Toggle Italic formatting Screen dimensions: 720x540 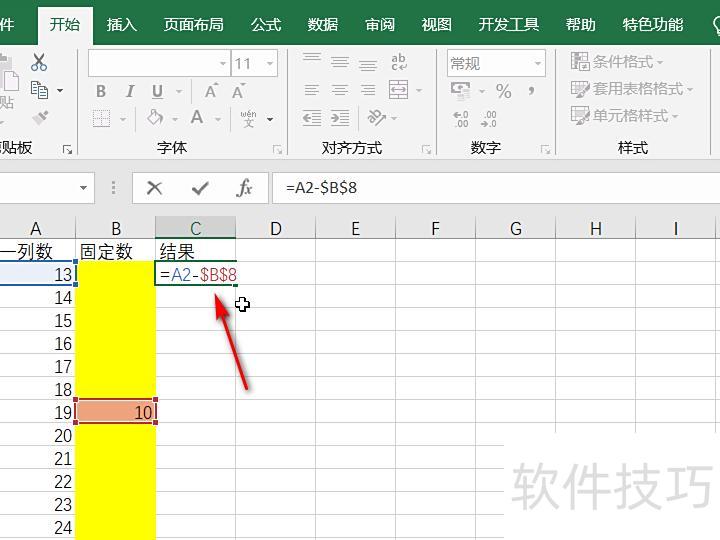(x=130, y=91)
